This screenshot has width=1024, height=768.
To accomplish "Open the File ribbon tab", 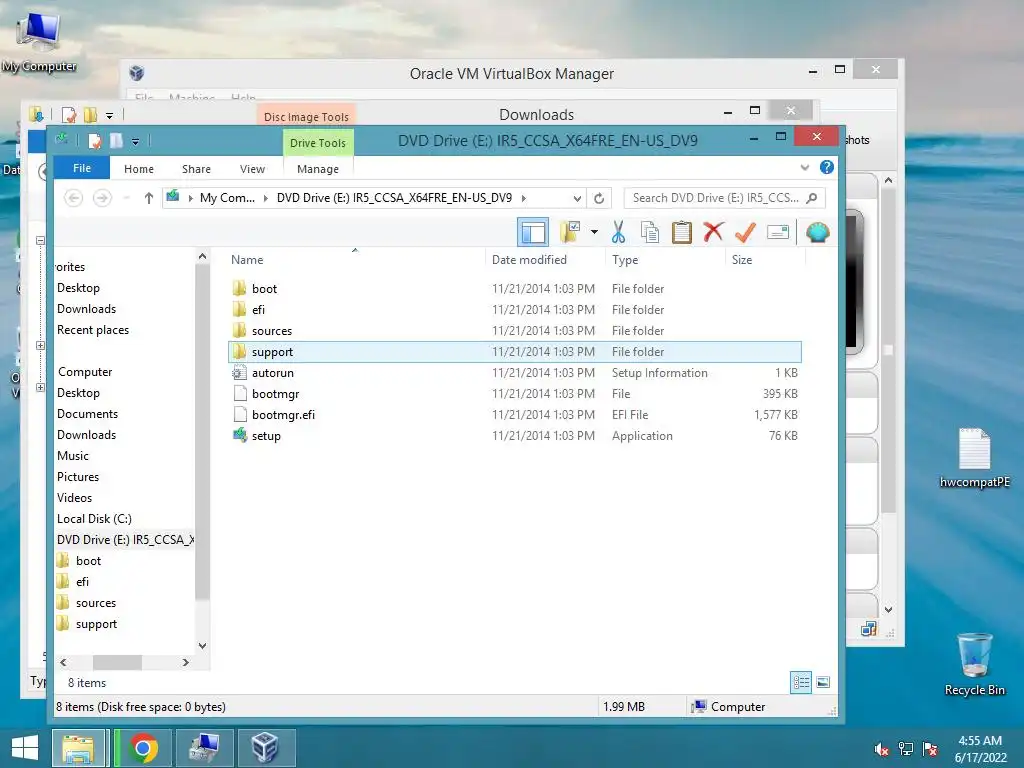I will coord(82,168).
